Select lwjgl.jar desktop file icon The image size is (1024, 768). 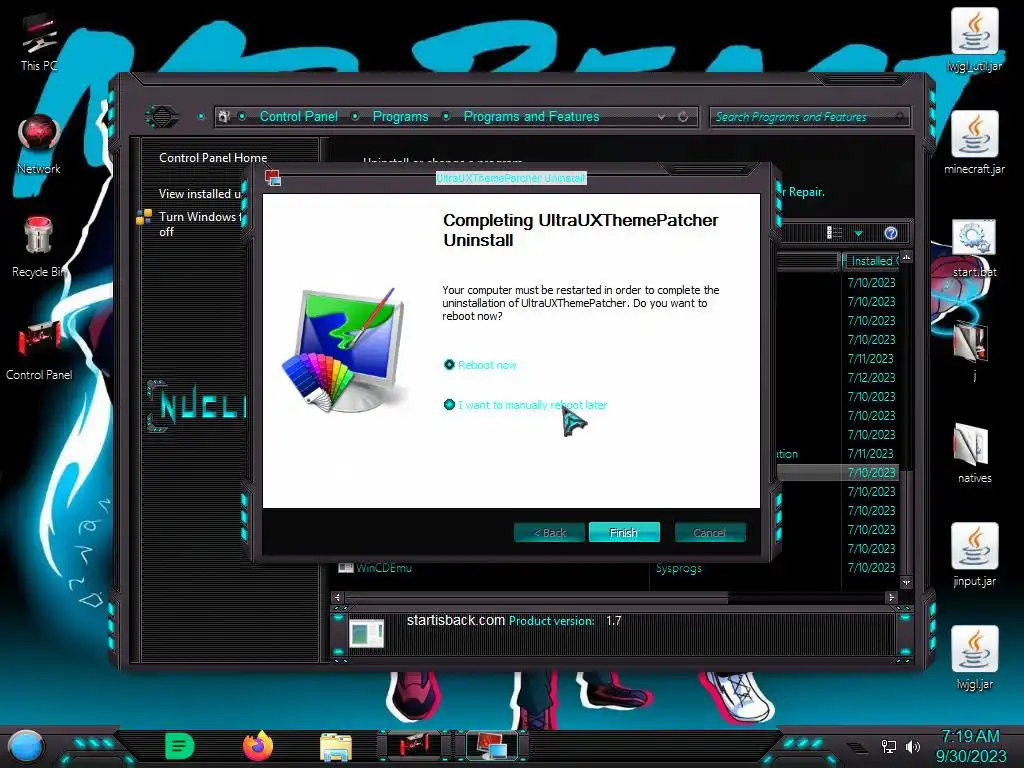coord(974,658)
